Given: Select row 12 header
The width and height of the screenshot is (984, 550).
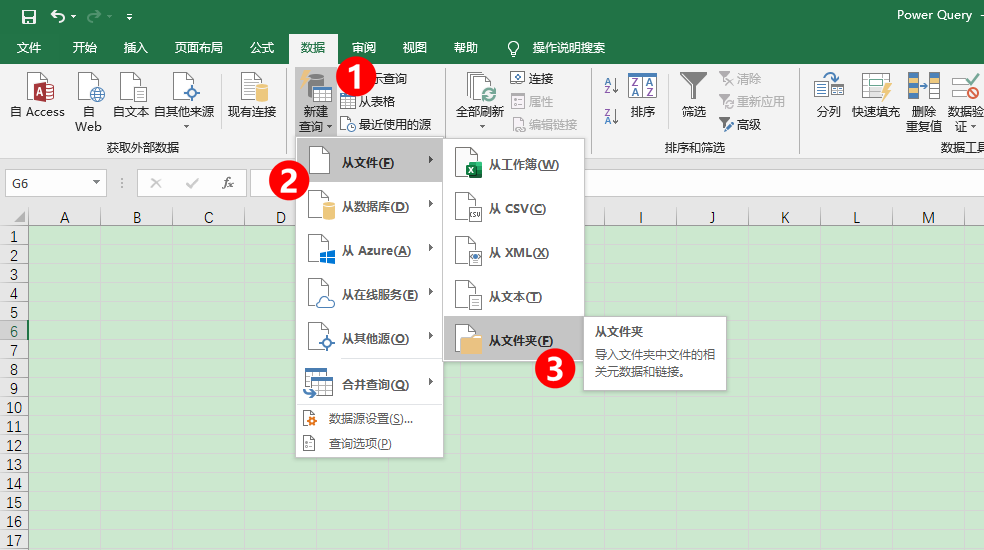Looking at the screenshot, I should [14, 446].
